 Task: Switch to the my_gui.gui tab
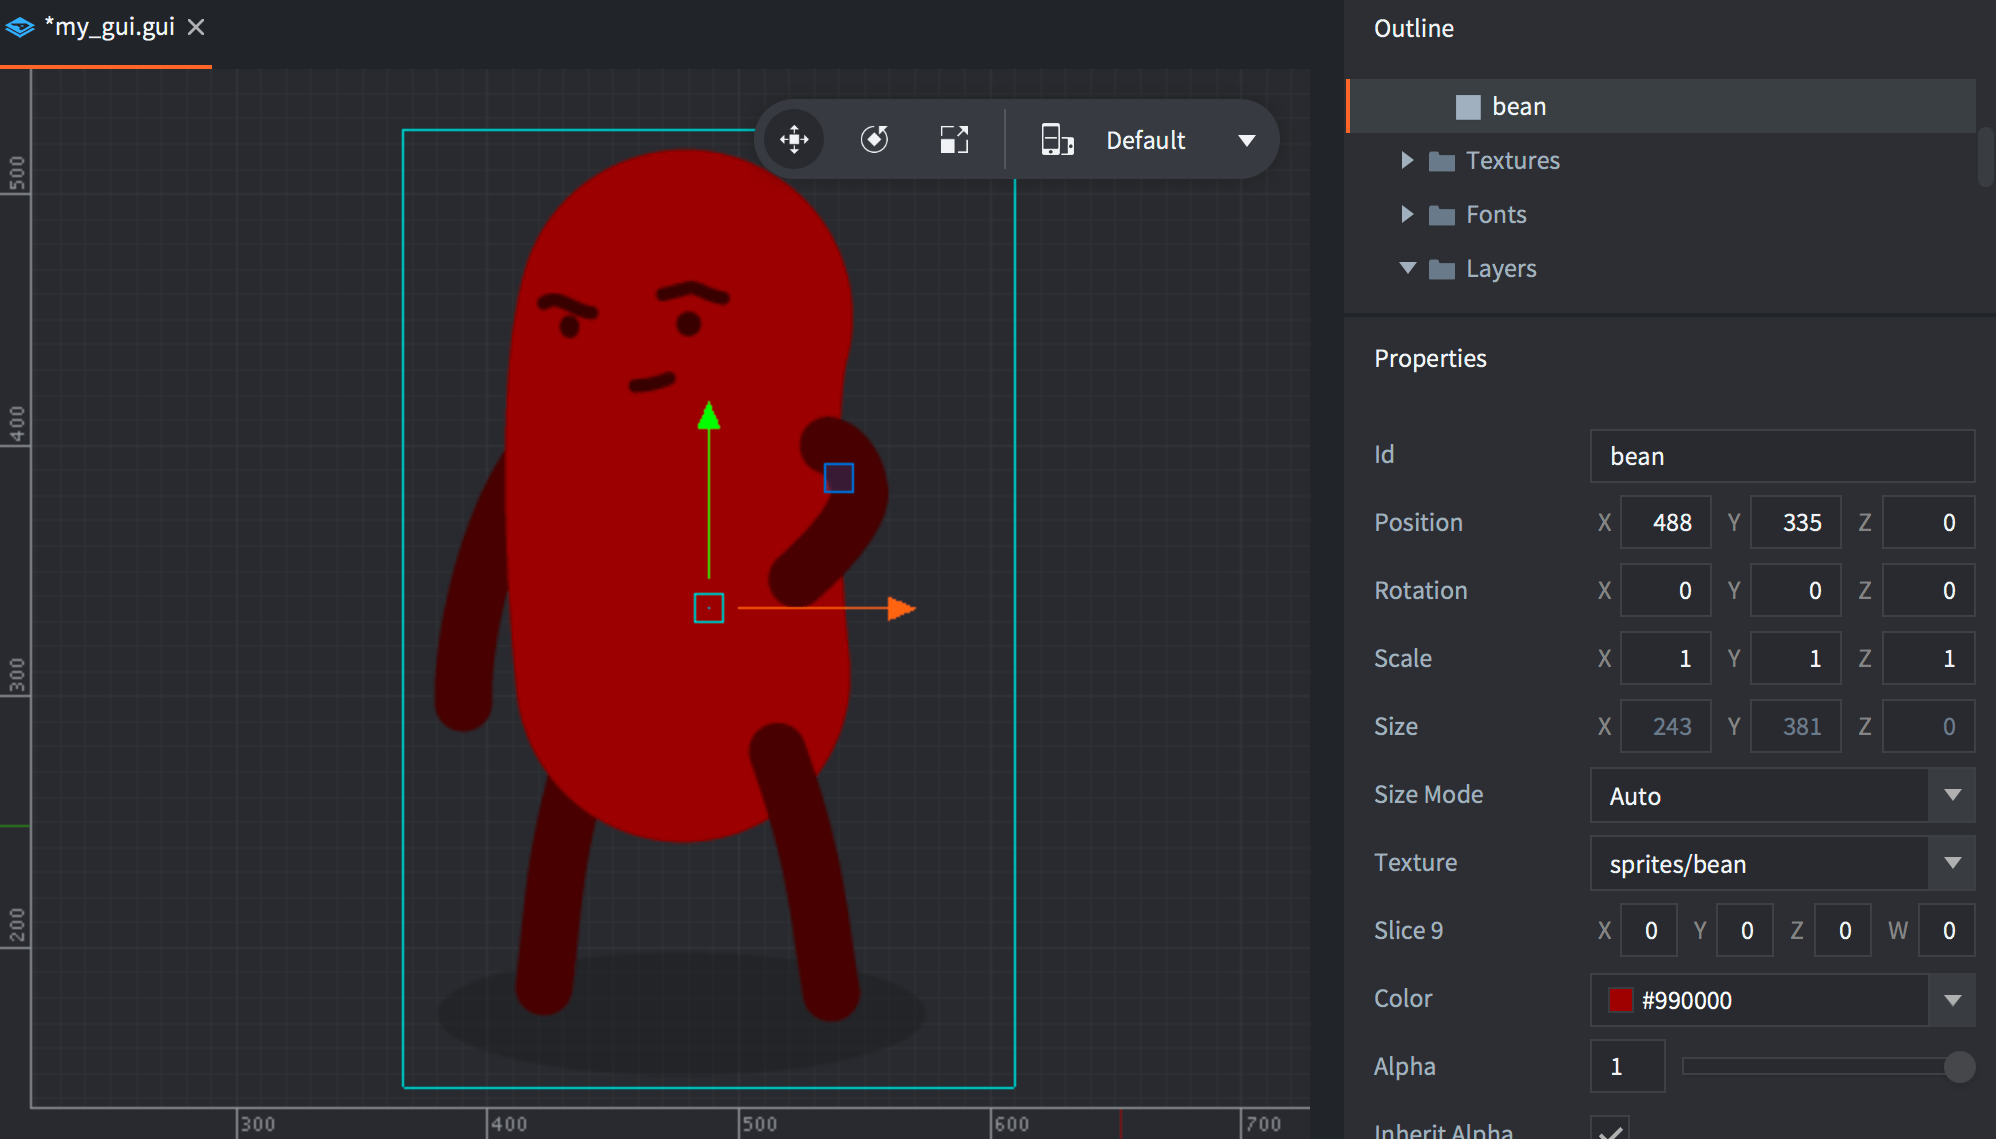(108, 27)
